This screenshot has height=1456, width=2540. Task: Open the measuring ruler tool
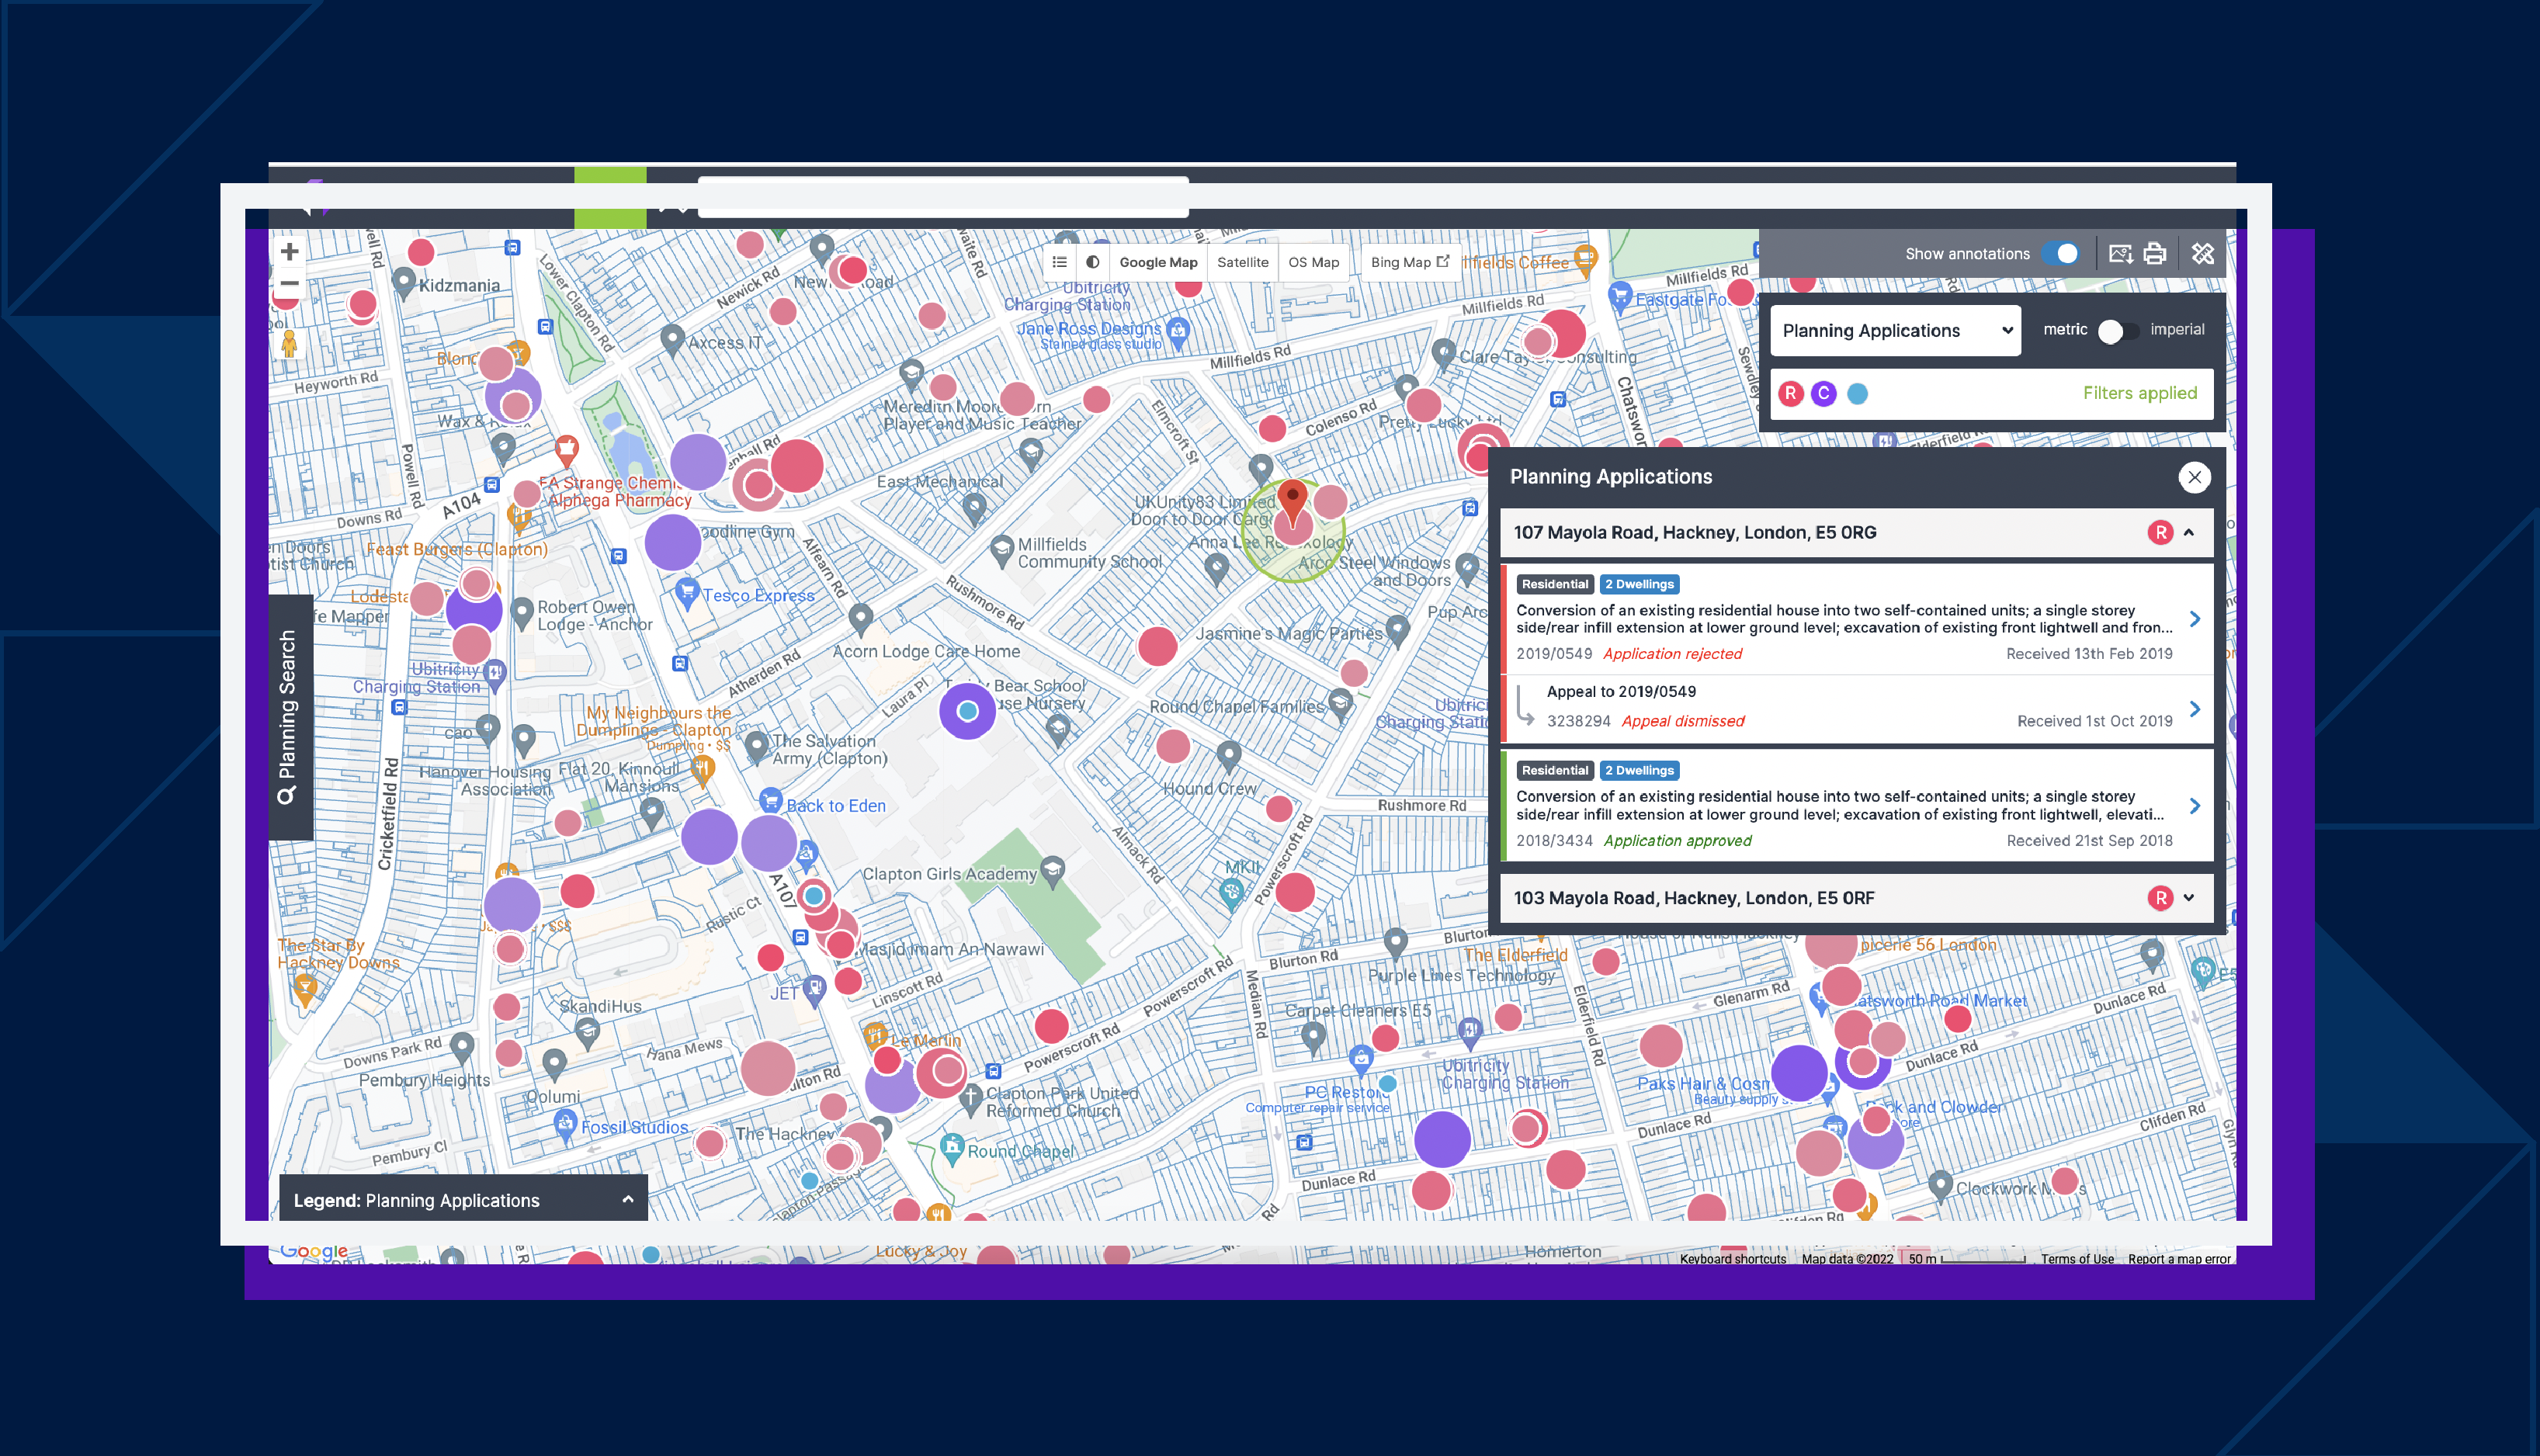tap(2203, 254)
